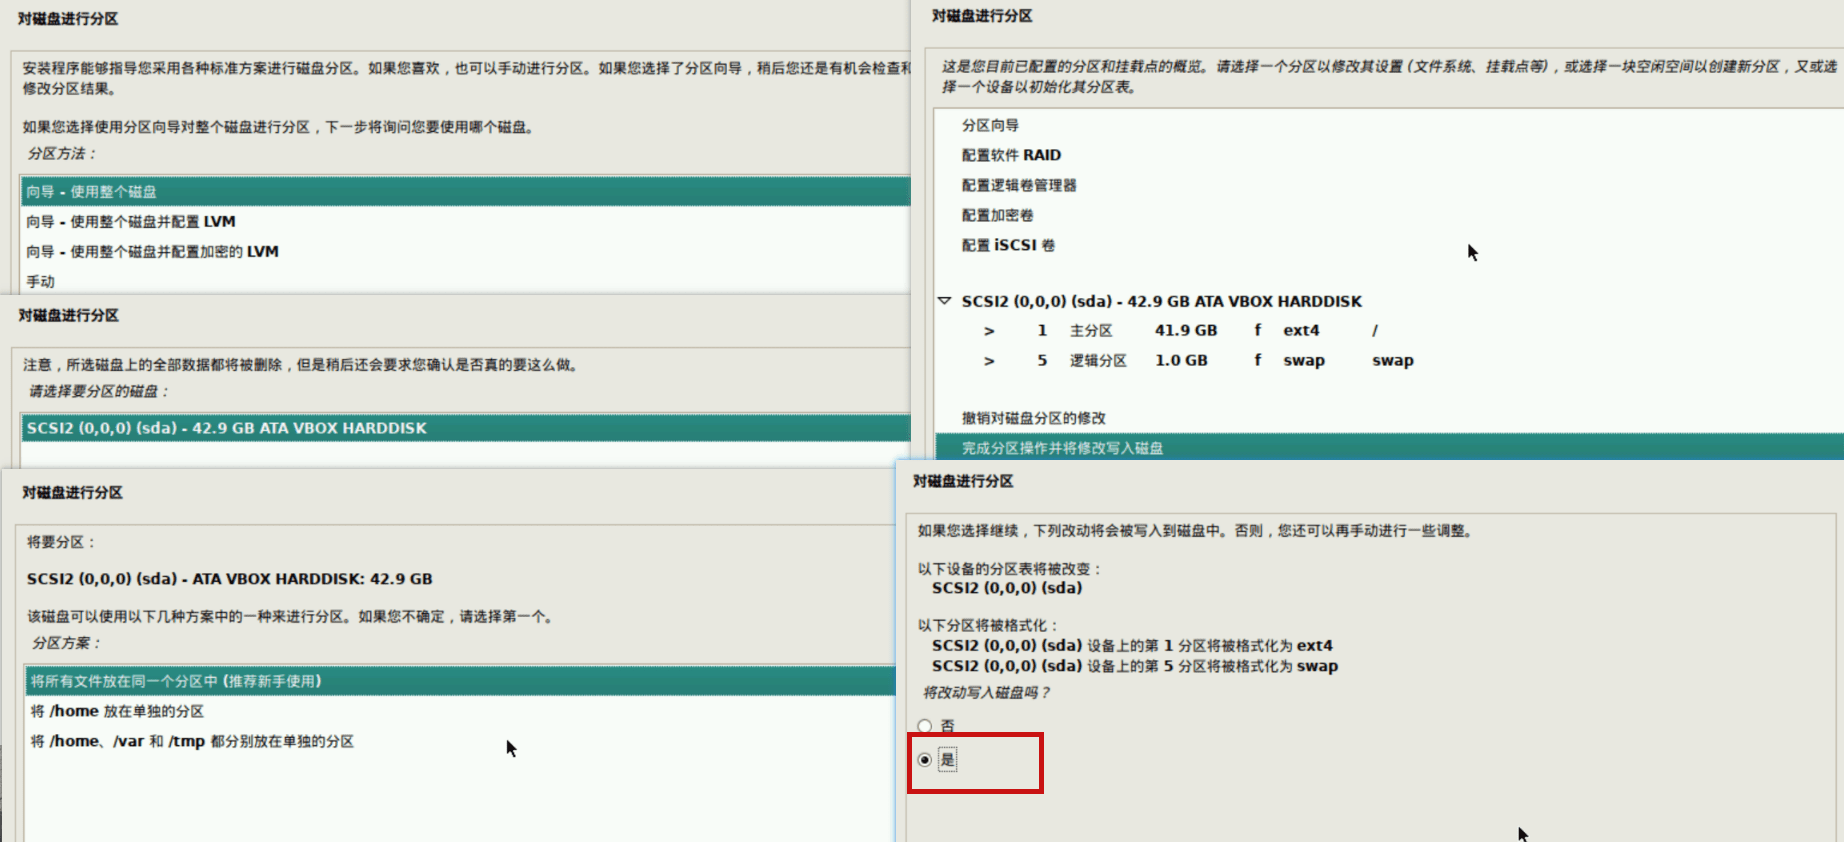Select the 否 (No) radio button
The image size is (1844, 842).
tap(925, 726)
